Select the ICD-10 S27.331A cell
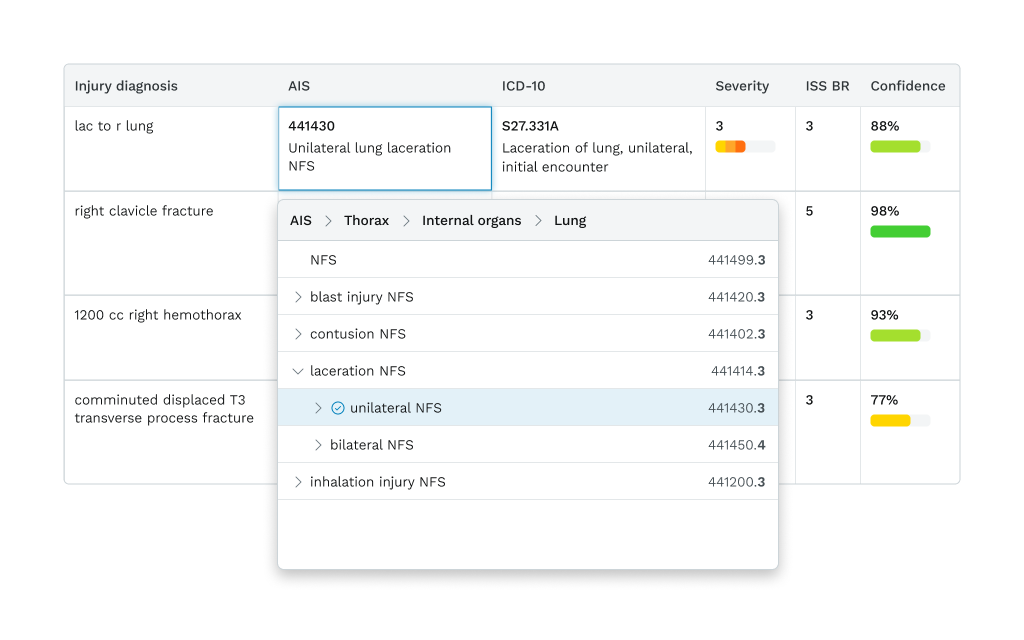 [598, 148]
